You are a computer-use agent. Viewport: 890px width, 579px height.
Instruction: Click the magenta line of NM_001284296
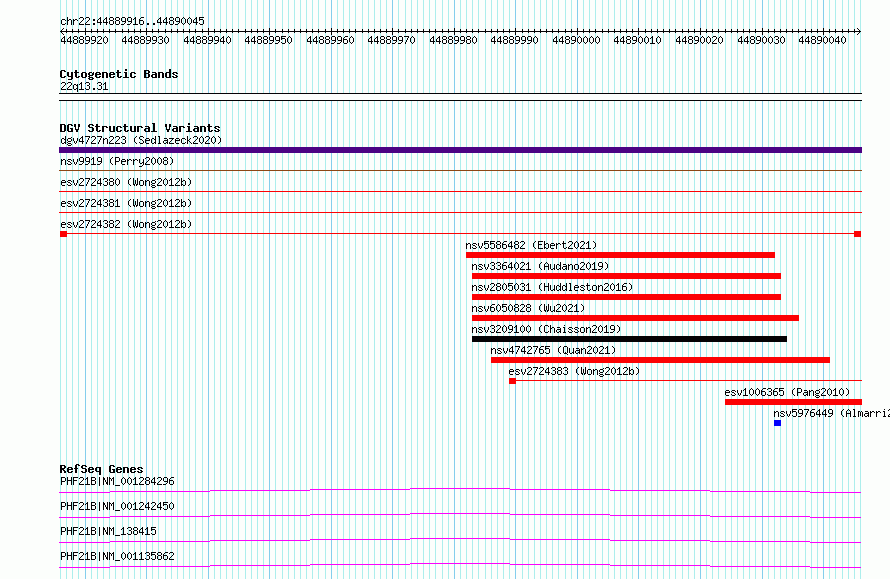tap(460, 490)
